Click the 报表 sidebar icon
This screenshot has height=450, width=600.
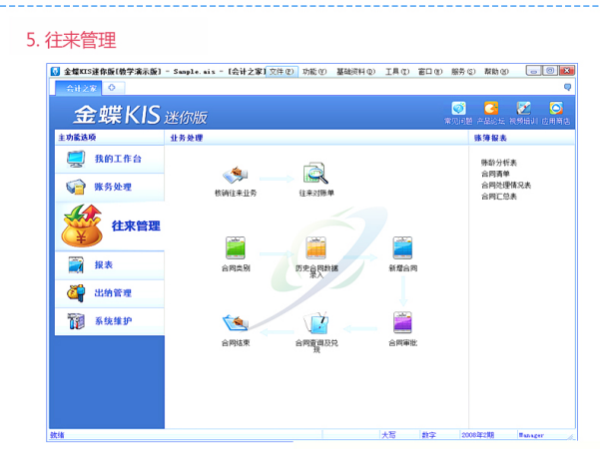[76, 265]
